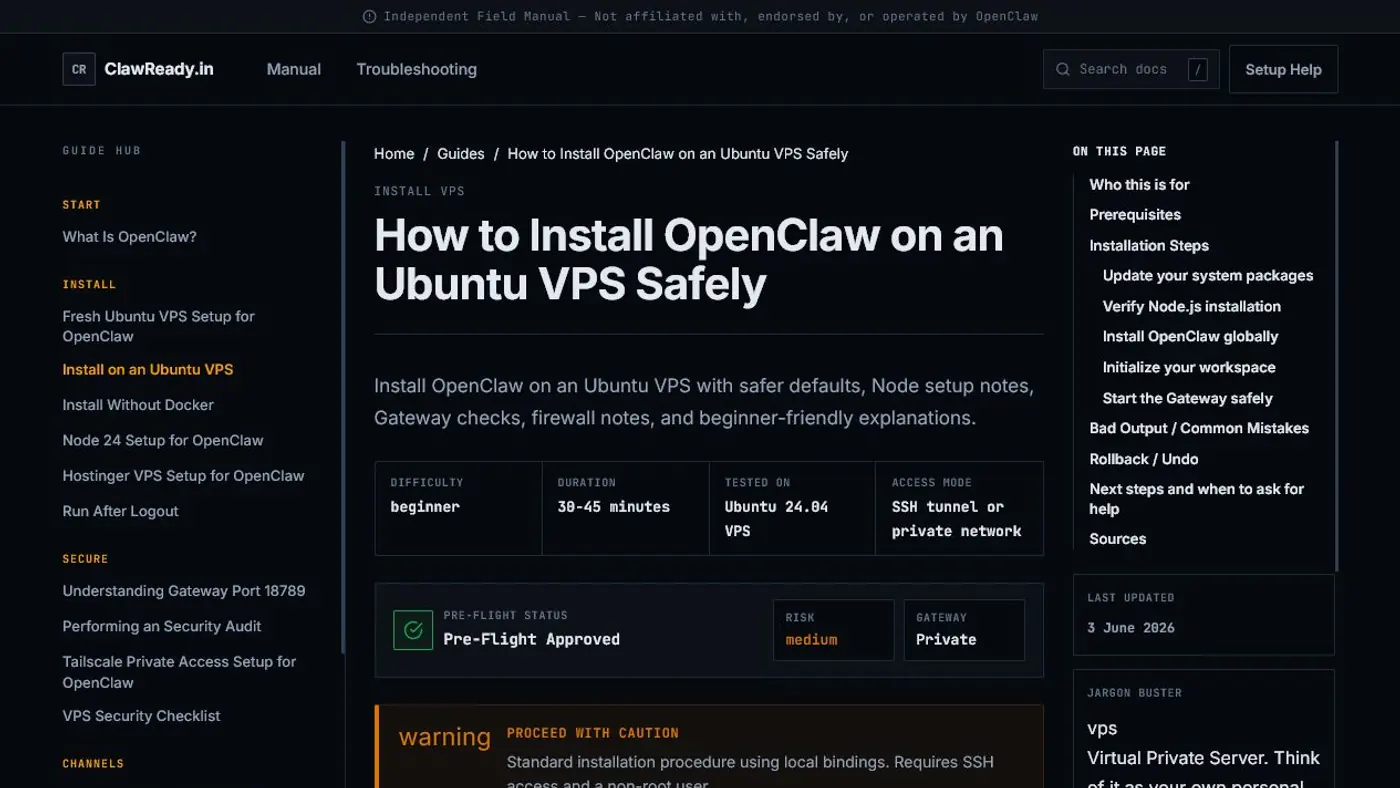Jump to Update your system packages

pyautogui.click(x=1208, y=276)
